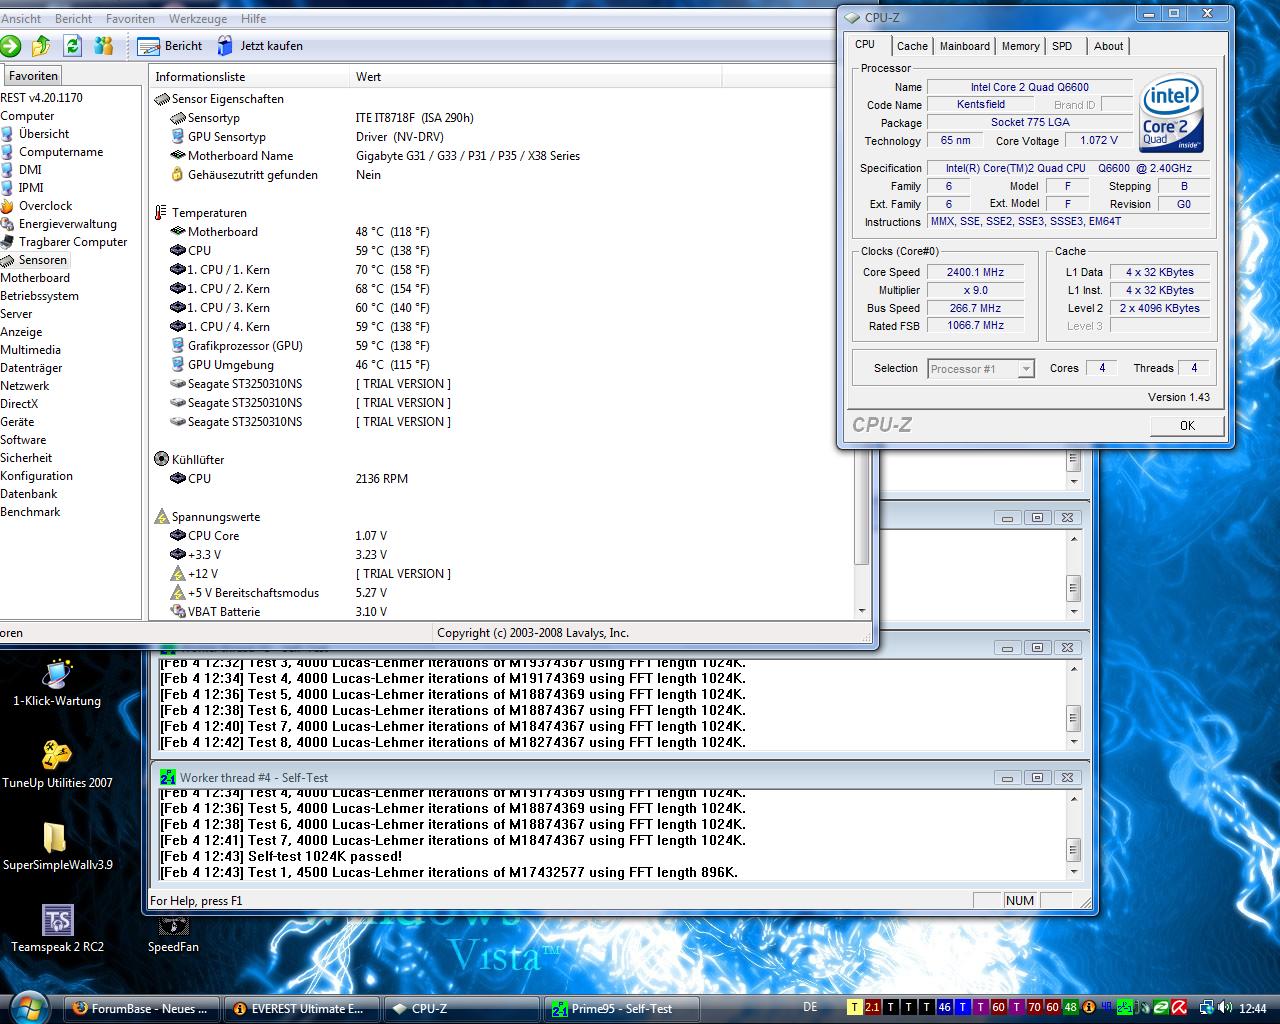Click the CPU-Z title bar icon
Viewport: 1280px width, 1024px height.
pyautogui.click(x=852, y=17)
